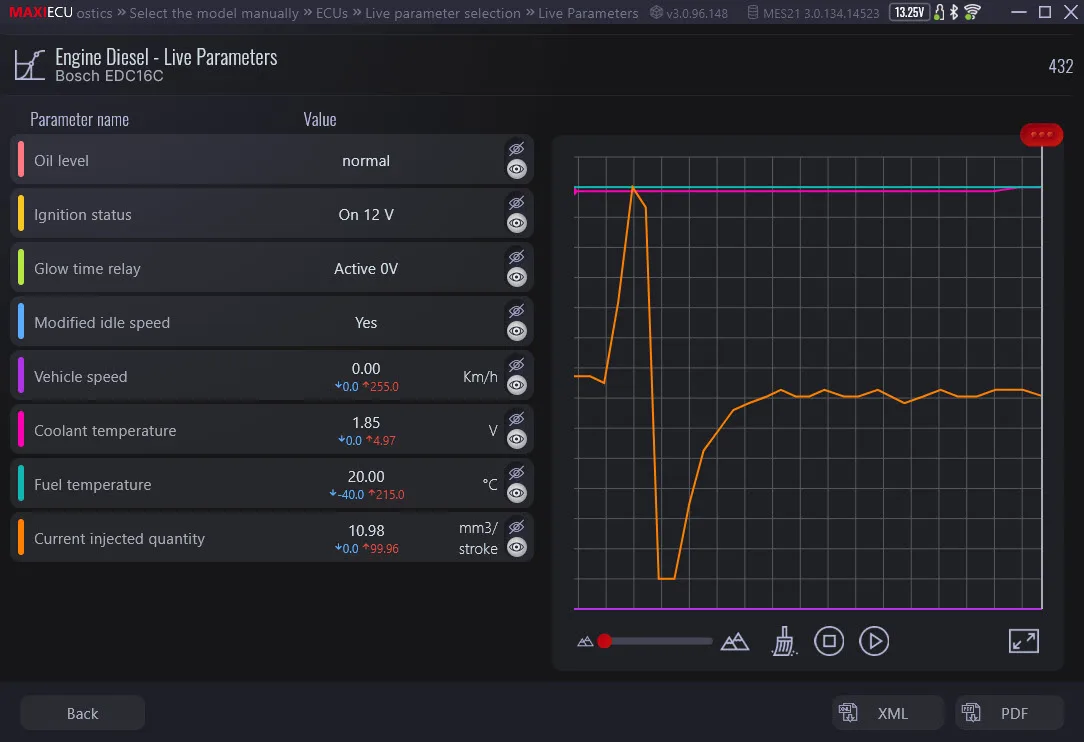The image size is (1084, 742).
Task: Expand the graph to fullscreen
Action: click(1023, 641)
